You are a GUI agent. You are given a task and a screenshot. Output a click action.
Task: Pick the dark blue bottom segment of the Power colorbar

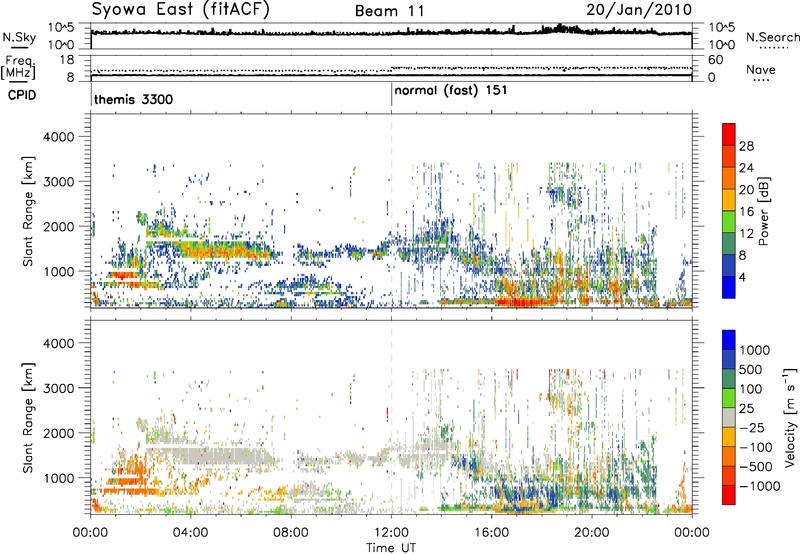click(x=729, y=287)
